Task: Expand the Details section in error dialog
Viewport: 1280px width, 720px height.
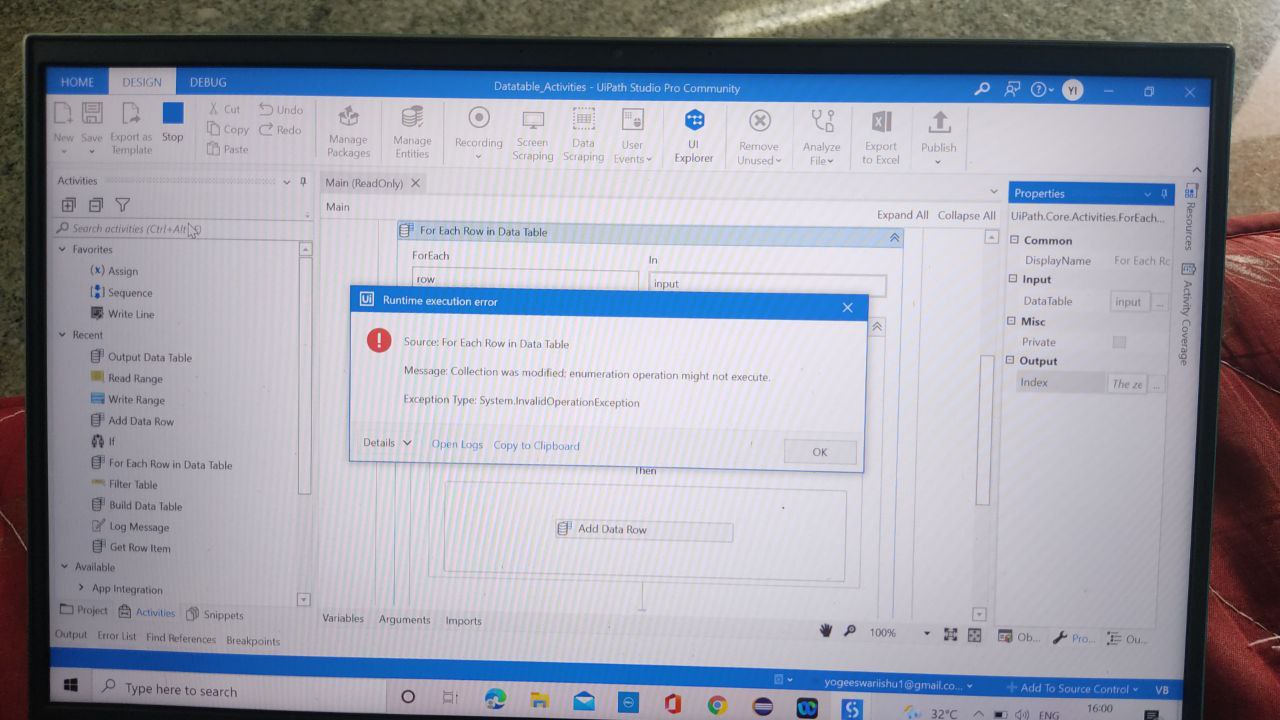Action: tap(387, 443)
